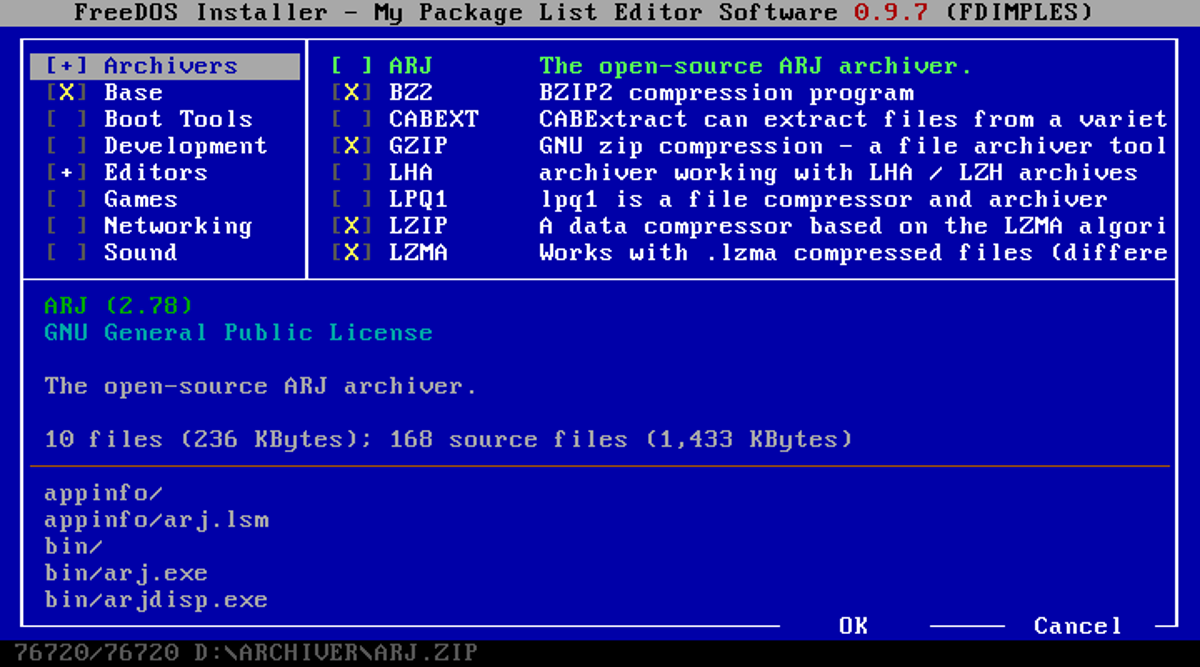
Task: Select the Development category
Action: coord(186,146)
